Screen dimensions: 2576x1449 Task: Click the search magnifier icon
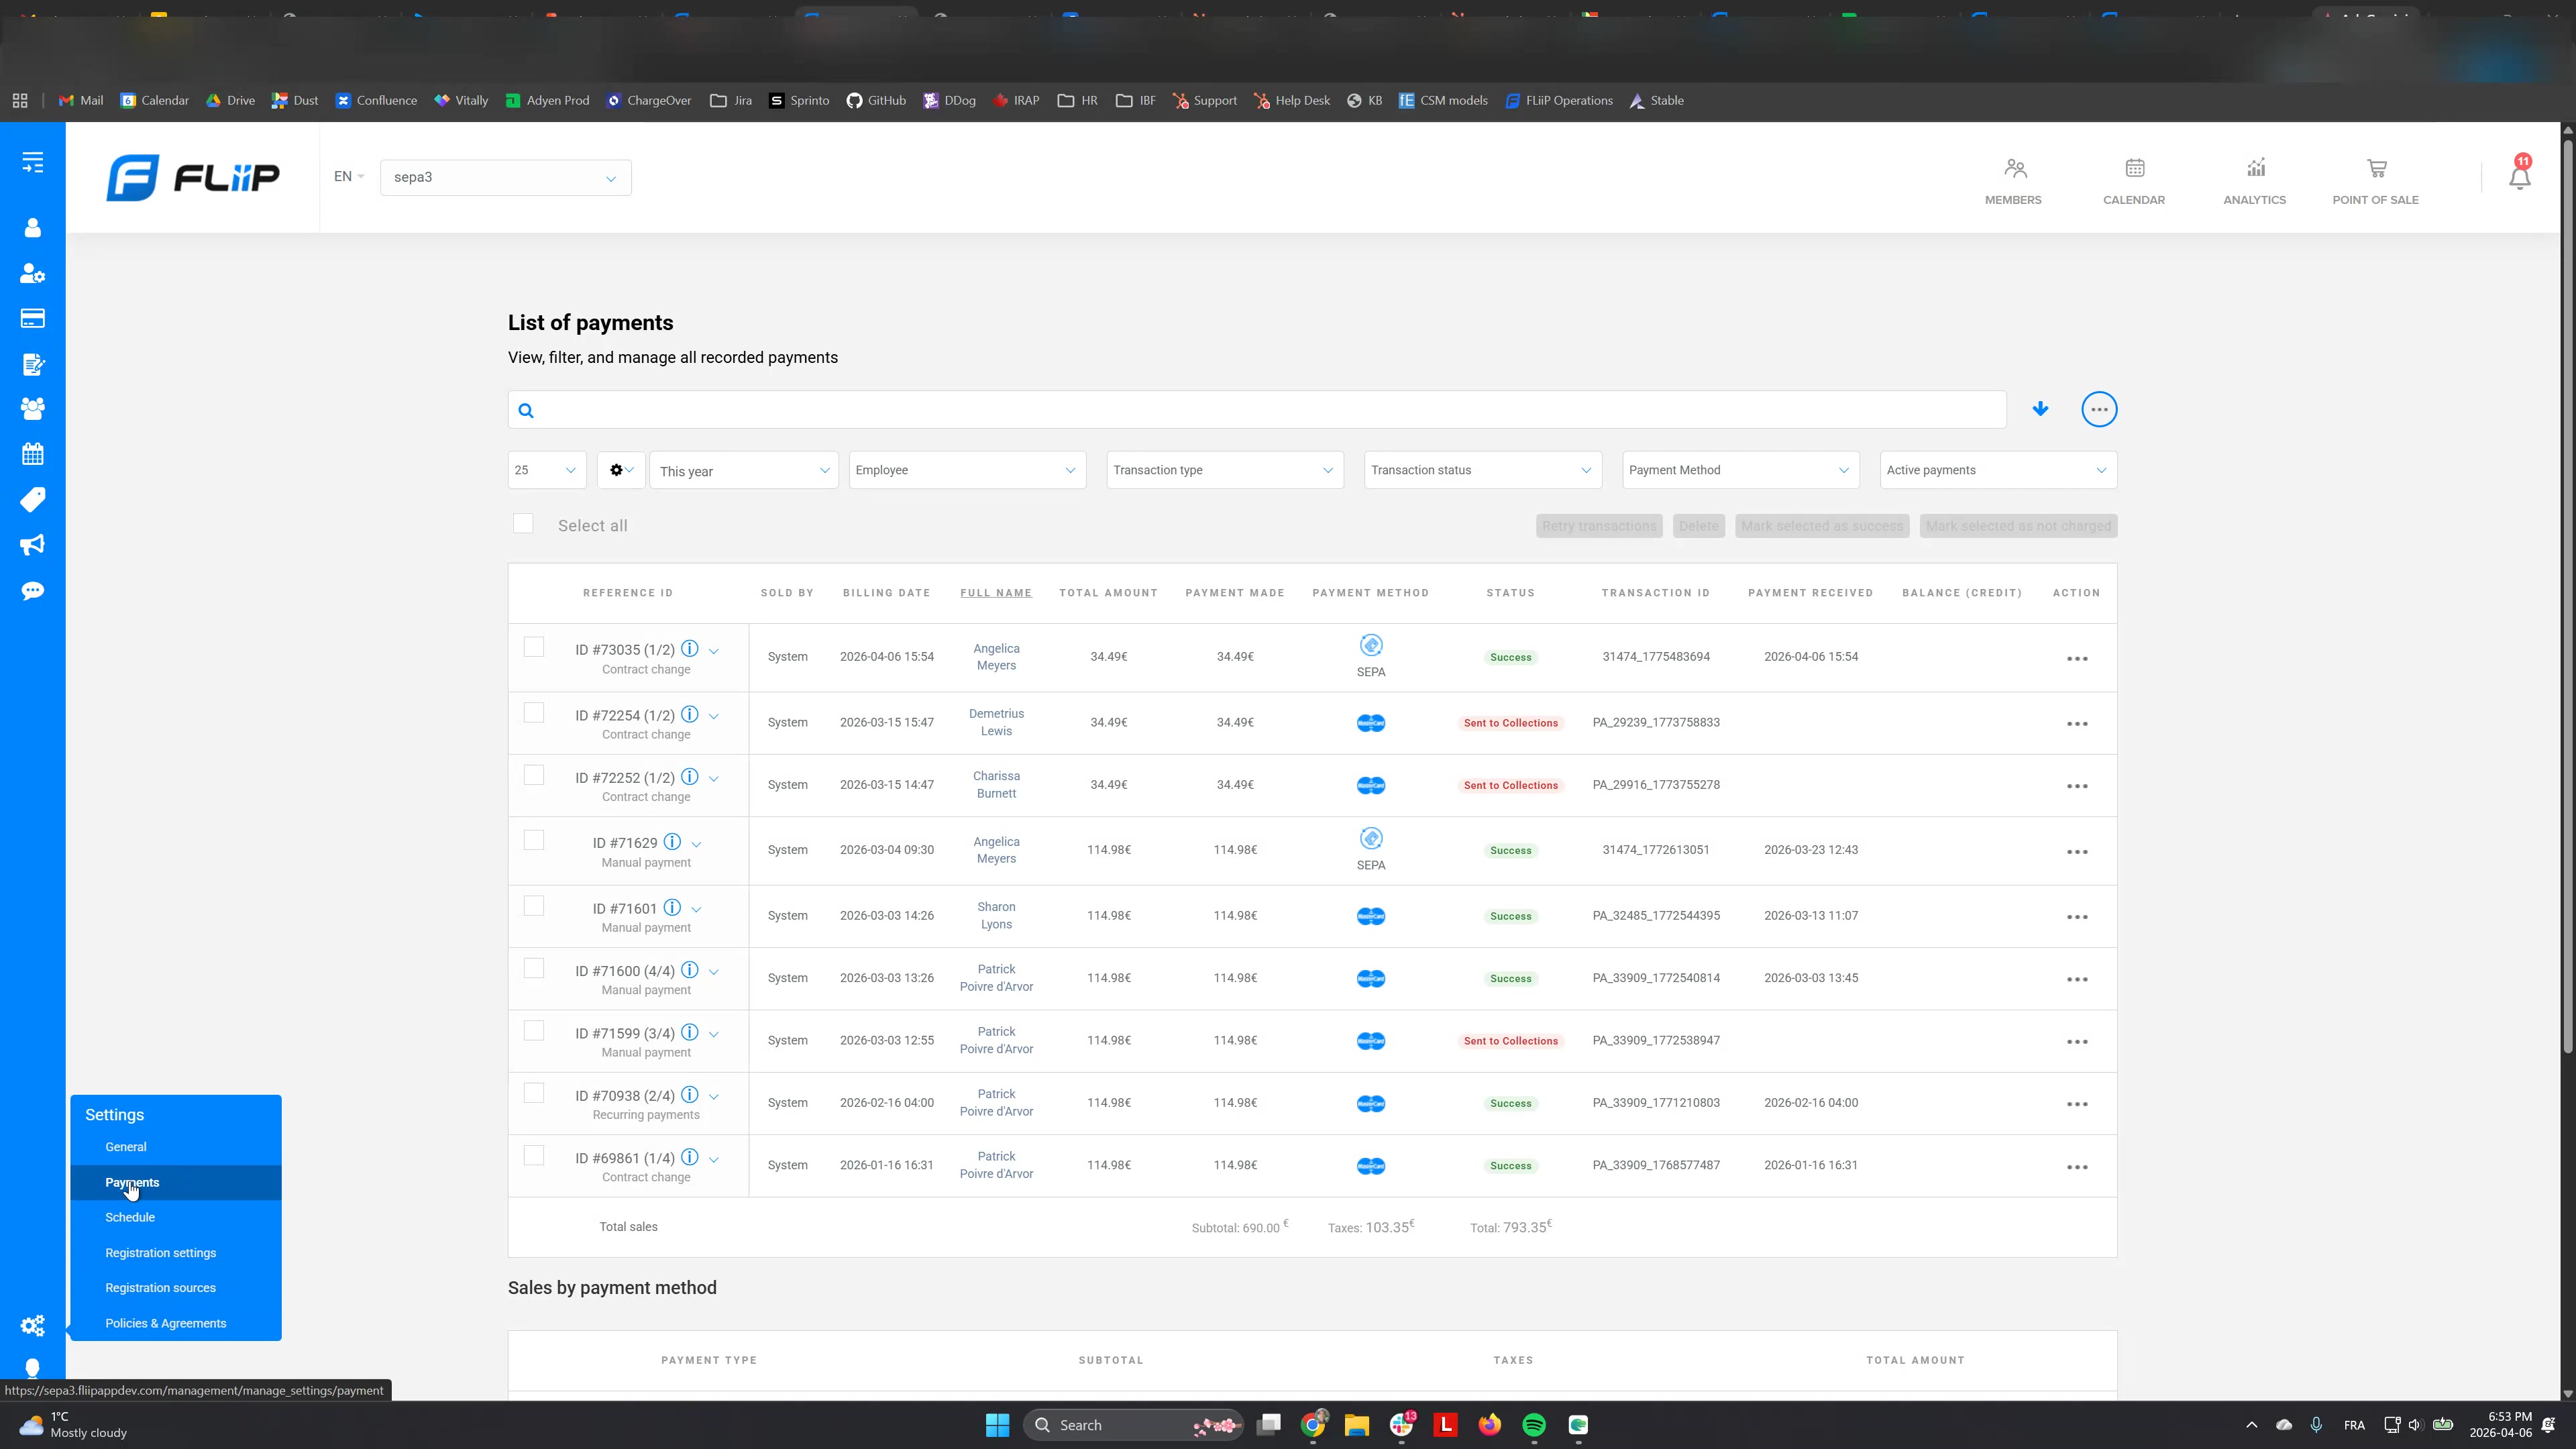point(526,411)
